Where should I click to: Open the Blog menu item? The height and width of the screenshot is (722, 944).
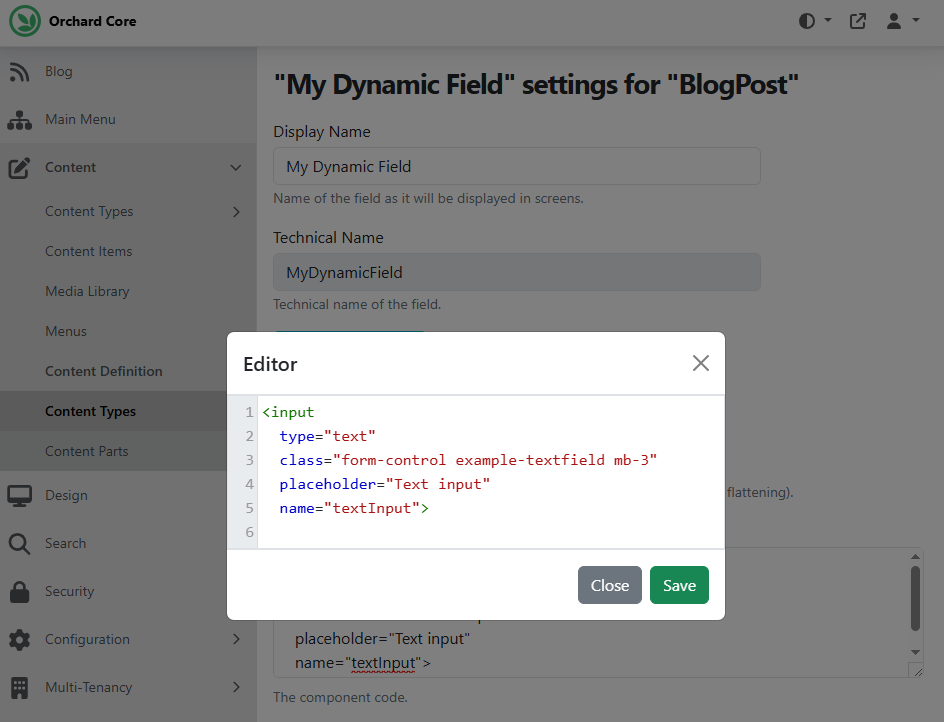point(59,71)
